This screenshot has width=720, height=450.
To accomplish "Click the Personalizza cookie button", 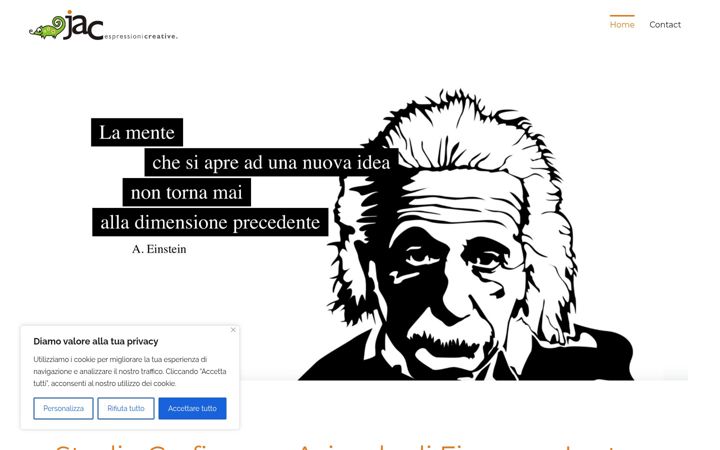I will point(63,408).
